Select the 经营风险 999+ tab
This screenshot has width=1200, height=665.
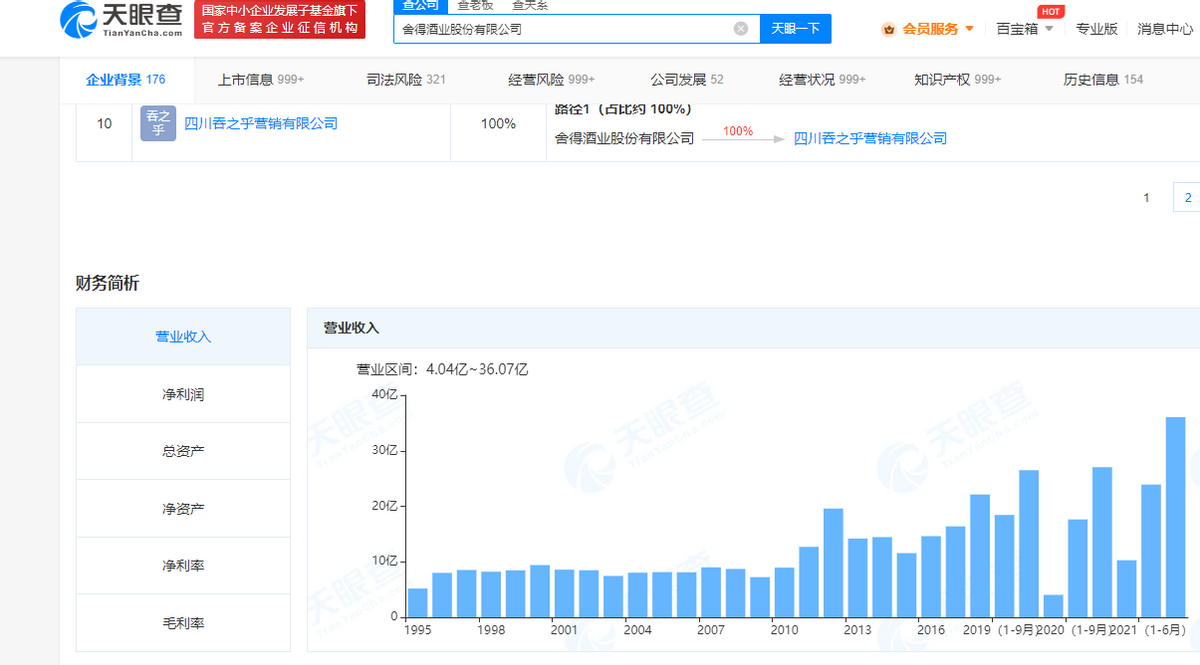[x=551, y=79]
